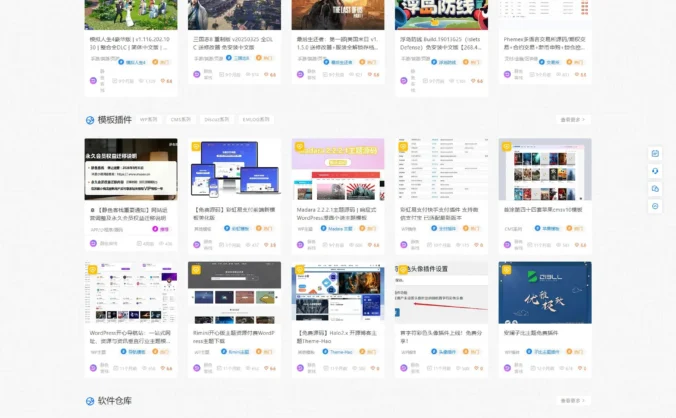The width and height of the screenshot is (676, 418).
Task: Click yellow badge on Madara theme card
Action: [300, 147]
